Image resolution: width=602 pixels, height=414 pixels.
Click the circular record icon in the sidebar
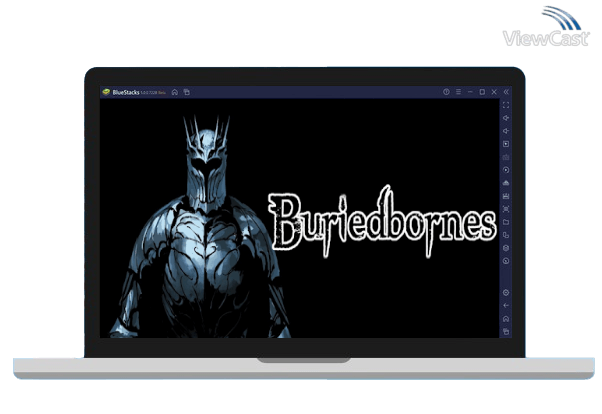pos(506,170)
